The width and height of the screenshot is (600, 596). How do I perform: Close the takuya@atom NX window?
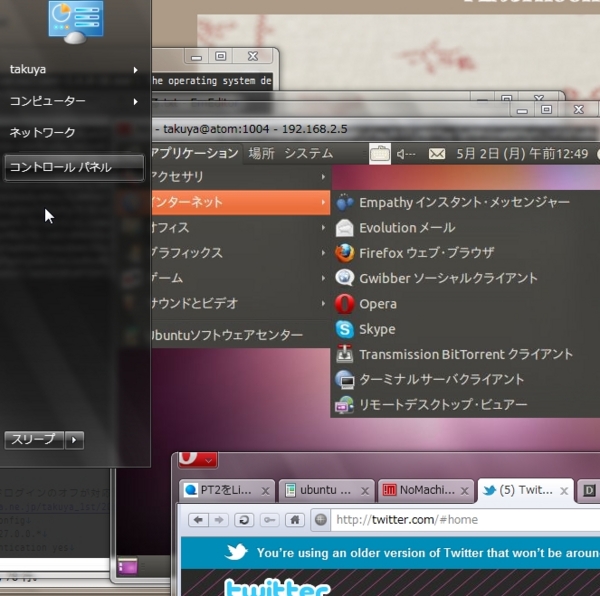[579, 110]
